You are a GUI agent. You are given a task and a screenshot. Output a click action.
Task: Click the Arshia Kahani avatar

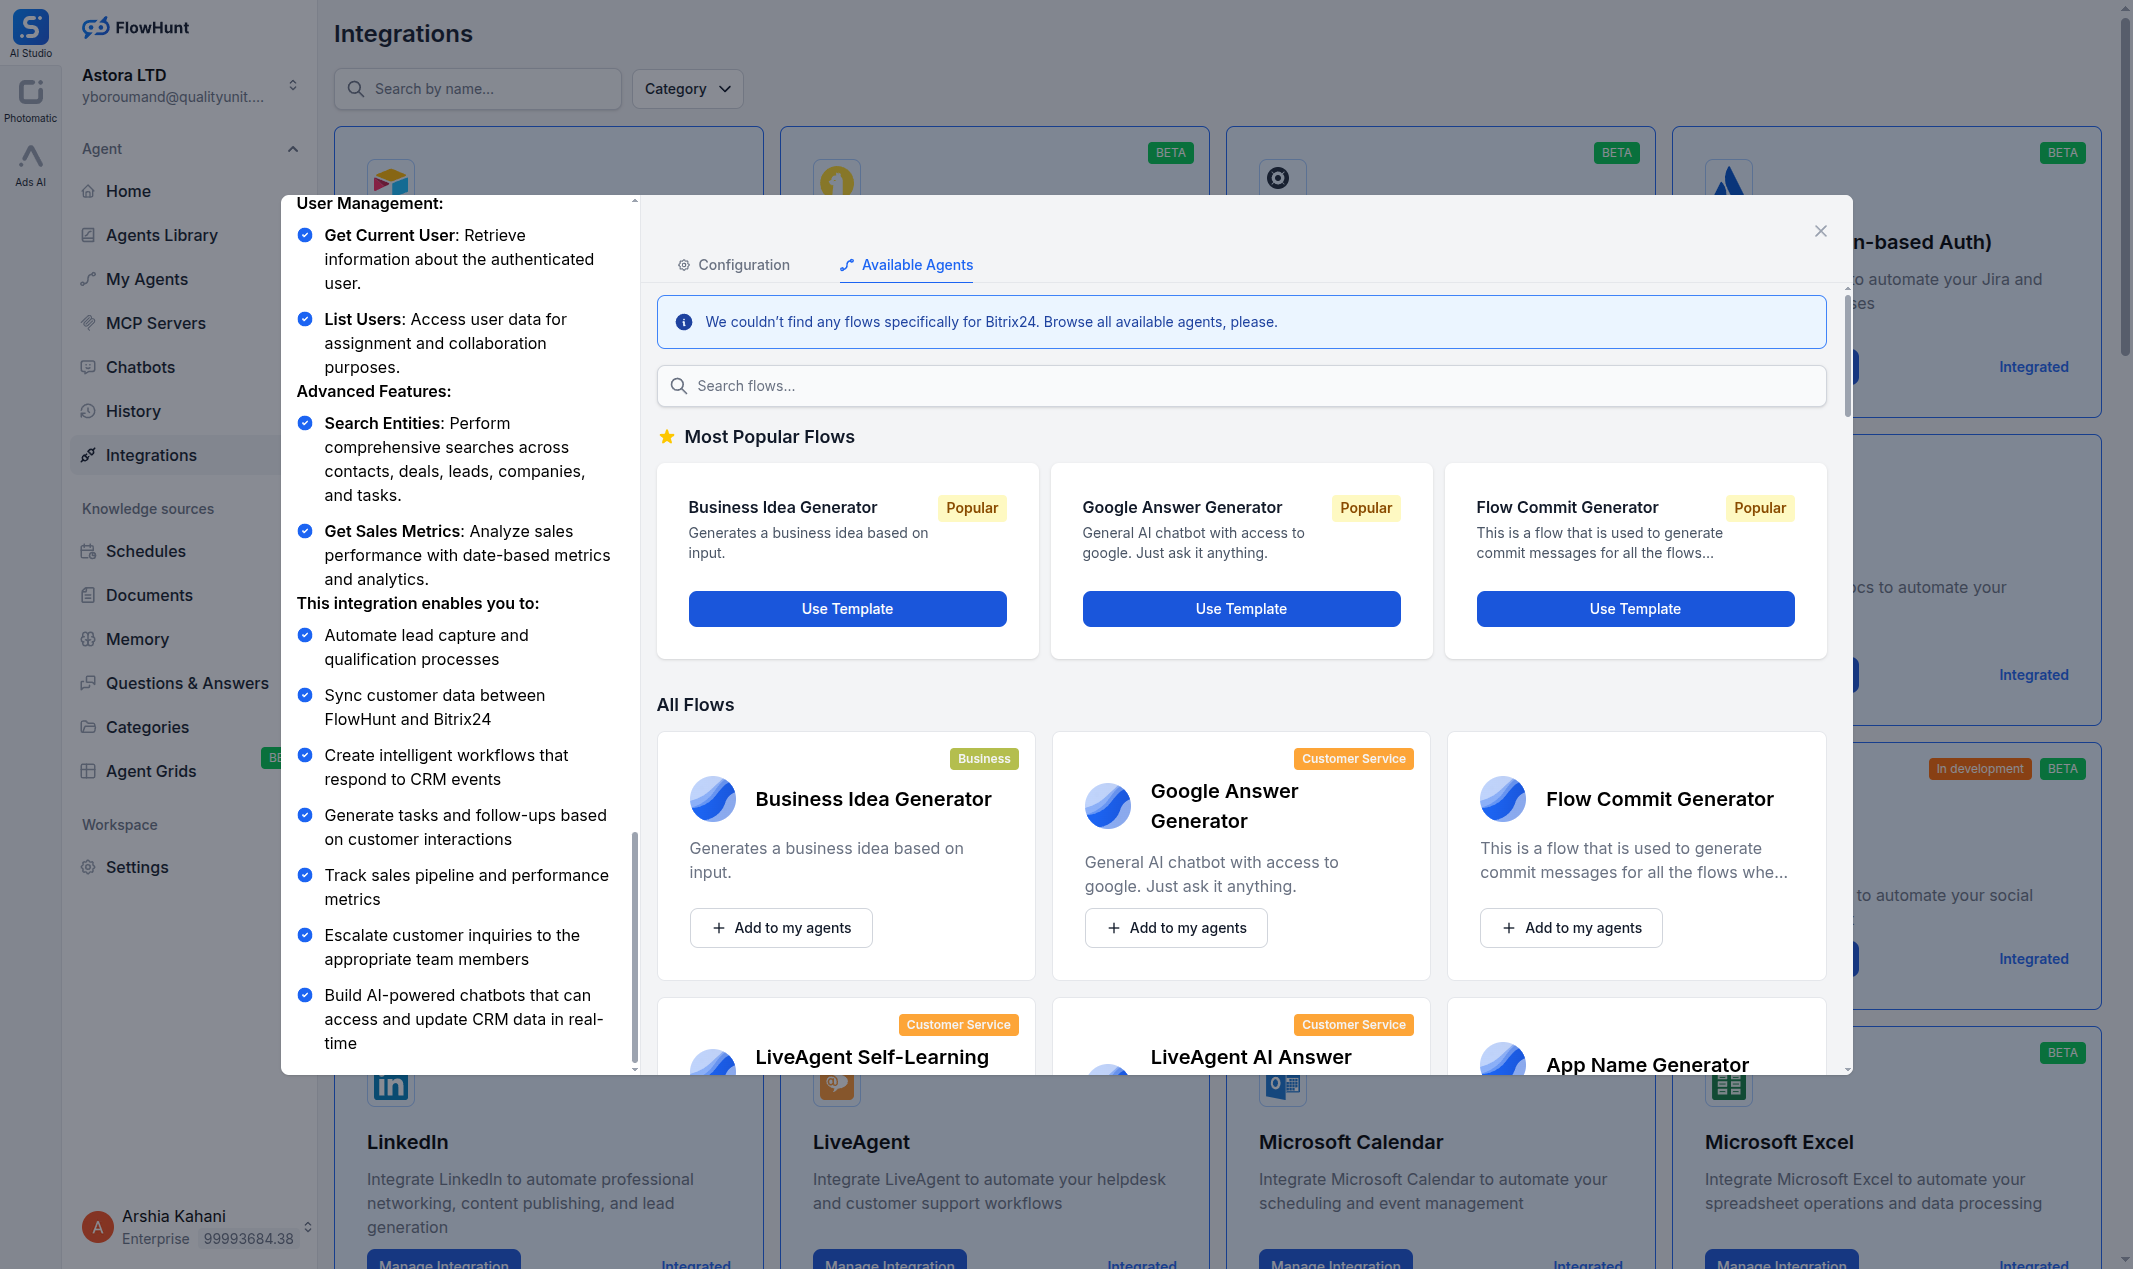tap(97, 1227)
